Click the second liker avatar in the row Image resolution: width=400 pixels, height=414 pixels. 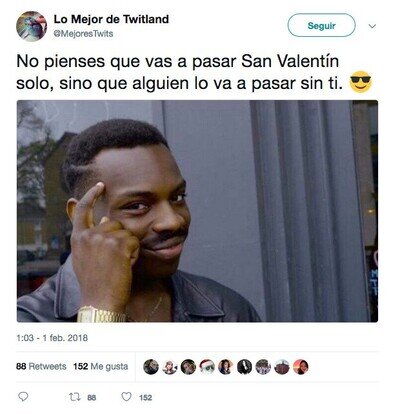coord(169,367)
